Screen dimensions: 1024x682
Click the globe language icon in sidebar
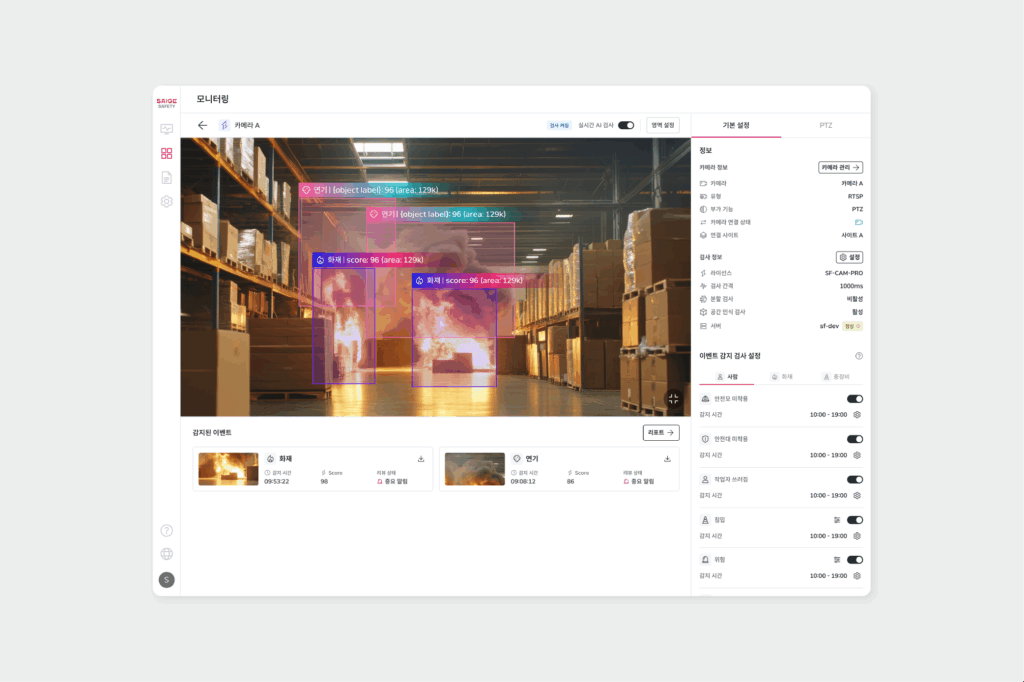point(166,553)
